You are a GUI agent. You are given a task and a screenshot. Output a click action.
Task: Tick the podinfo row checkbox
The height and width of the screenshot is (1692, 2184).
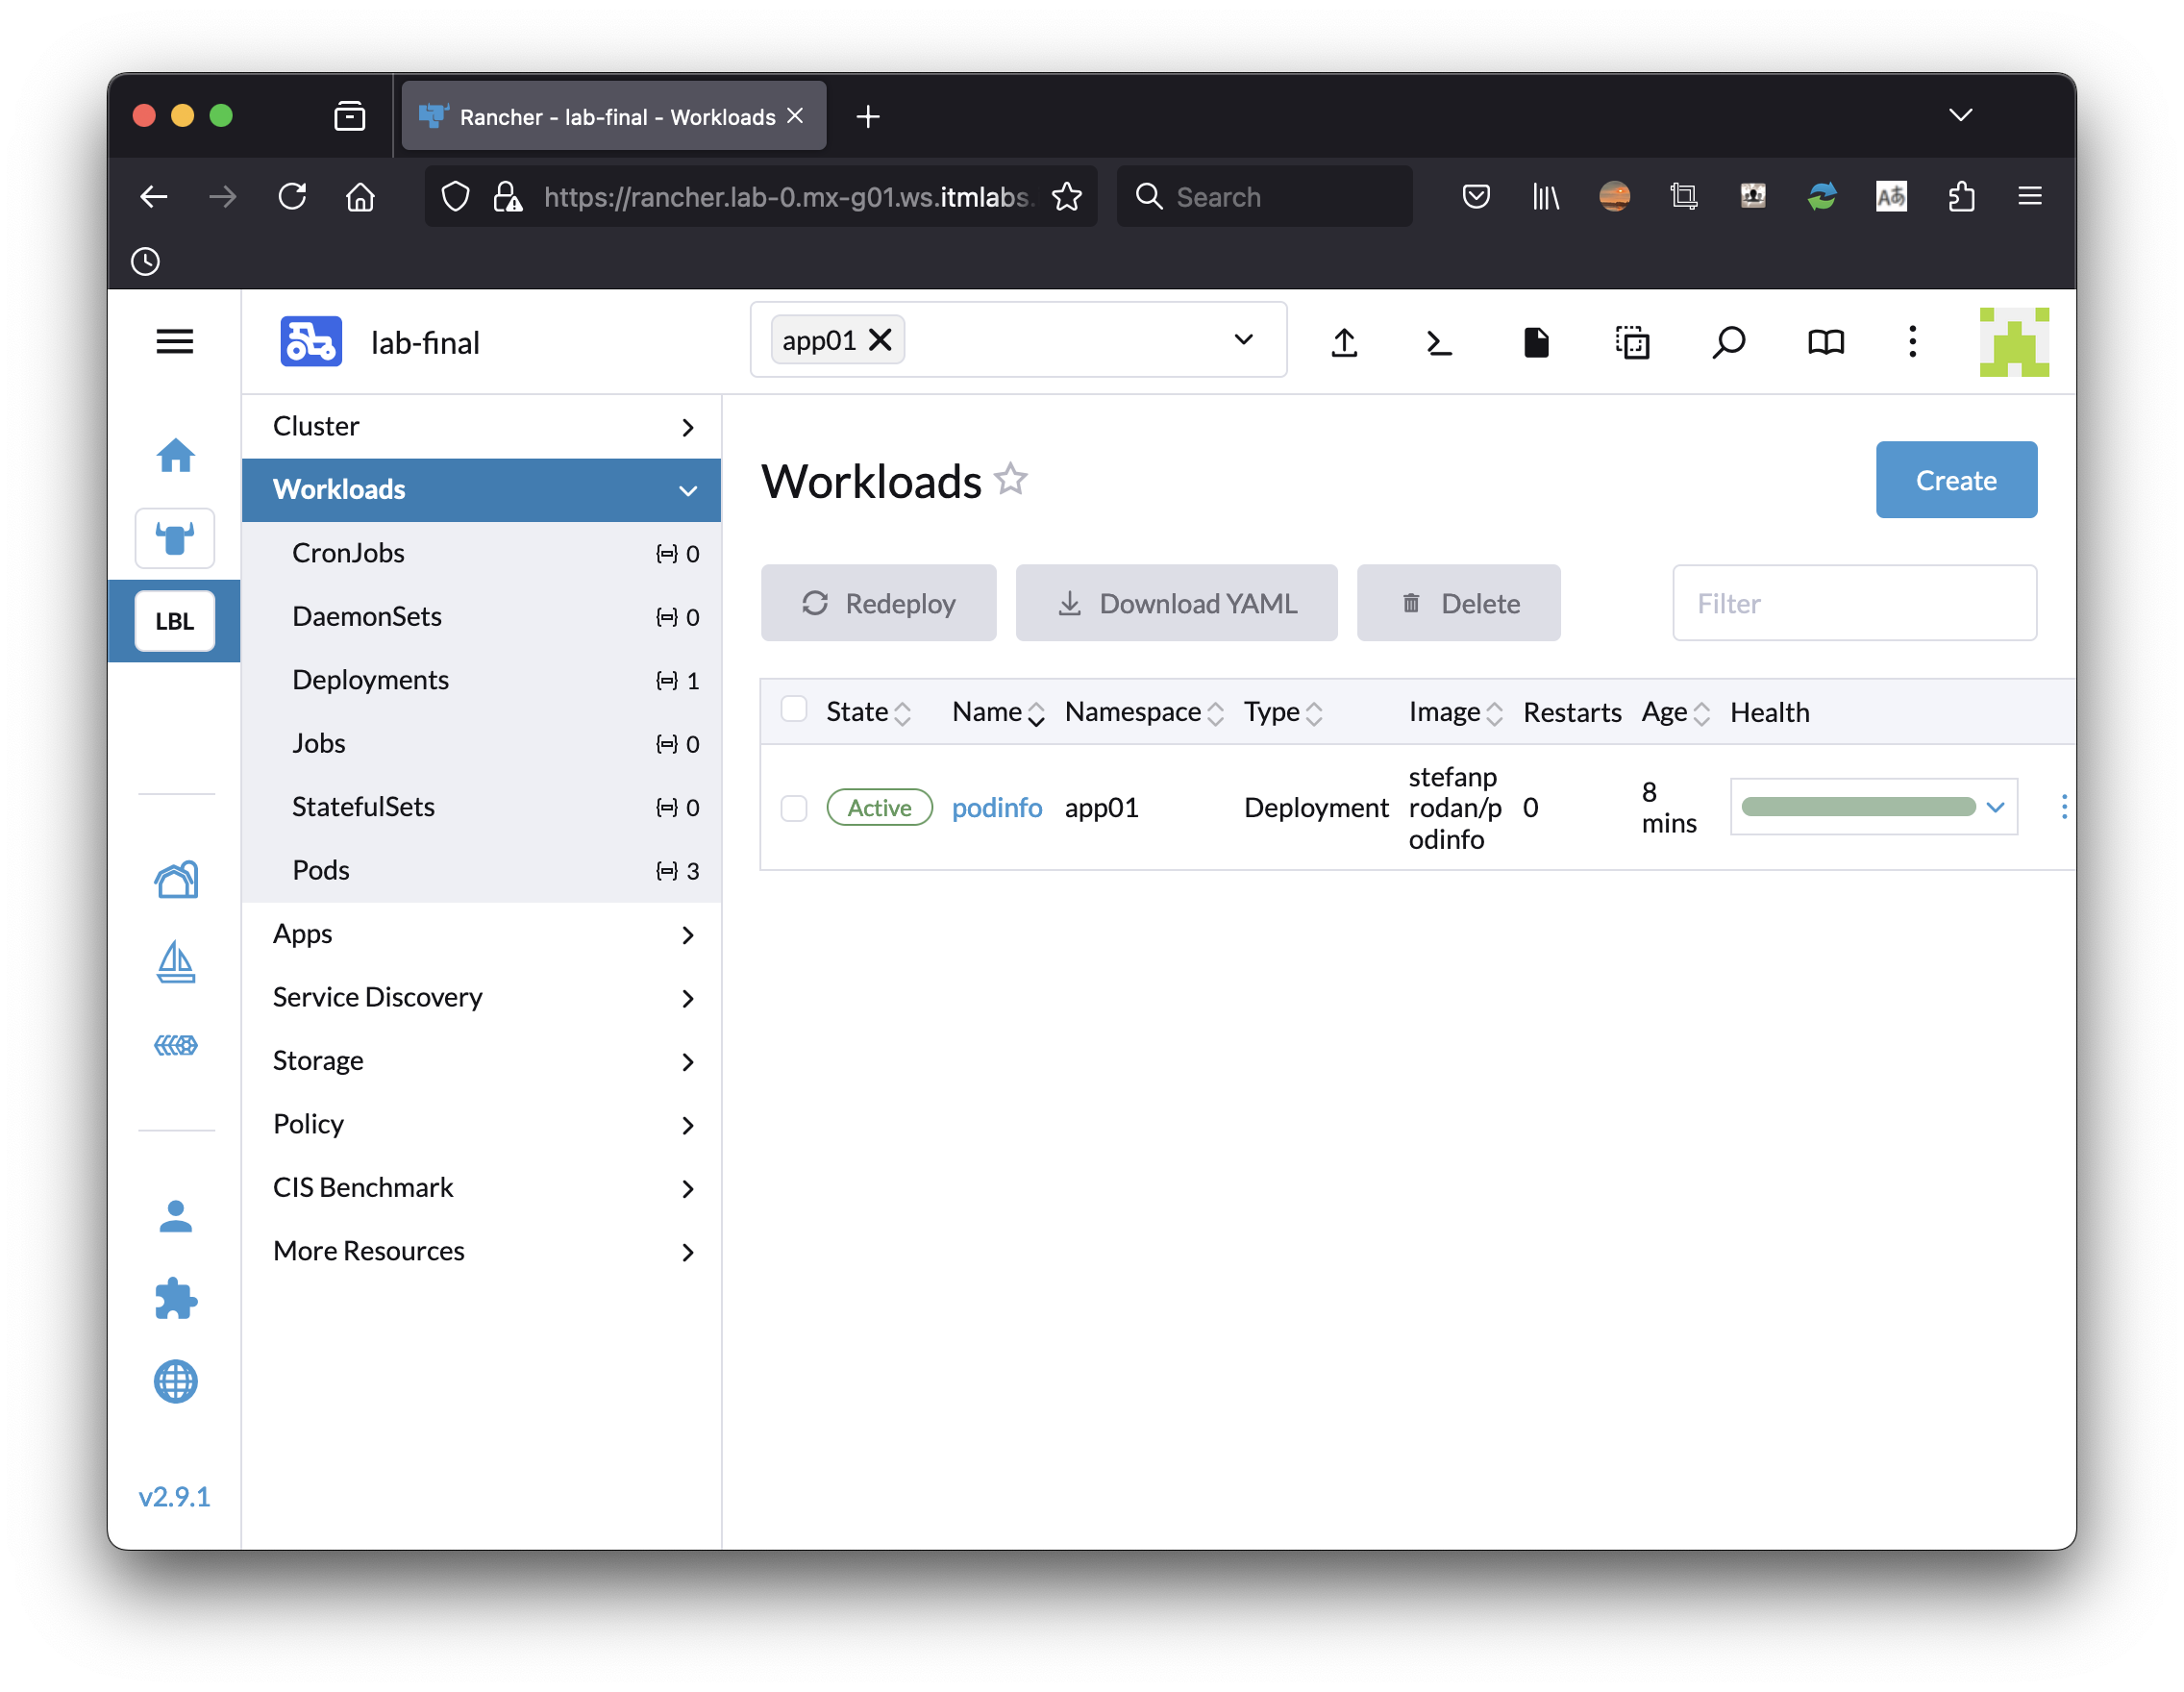(x=794, y=808)
